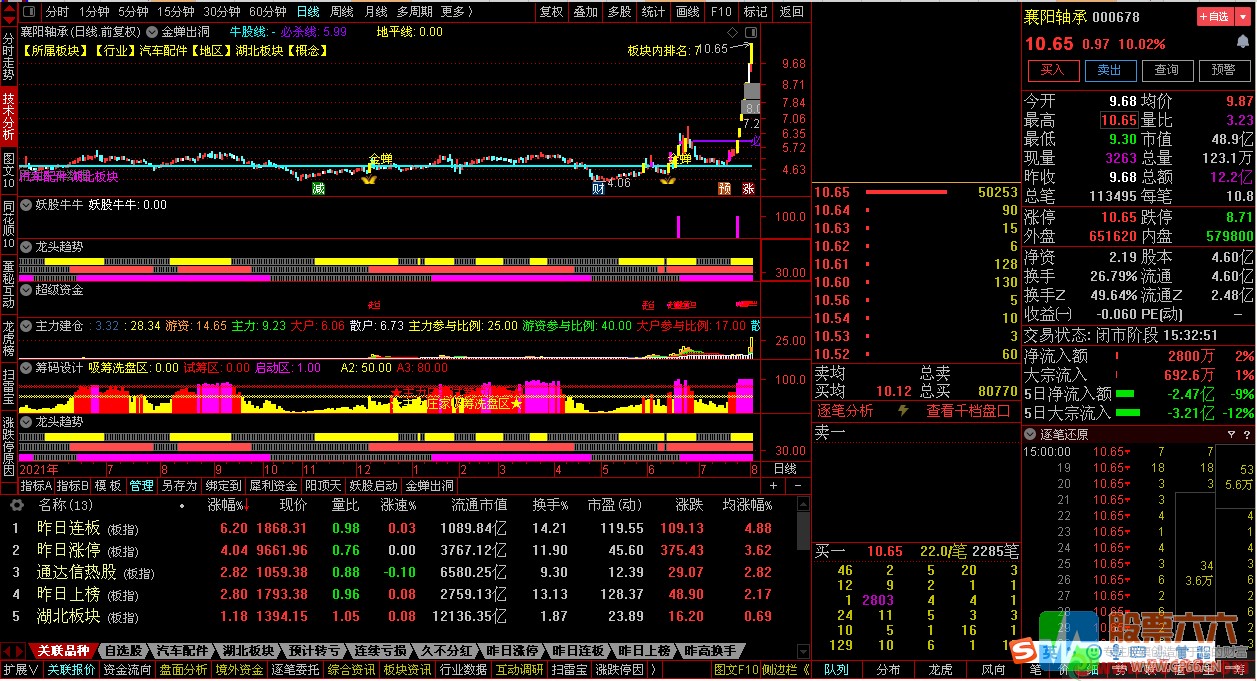This screenshot has width=1257, height=681.
Task: Click the panel layout icon left of 分时
Action: (x=29, y=12)
